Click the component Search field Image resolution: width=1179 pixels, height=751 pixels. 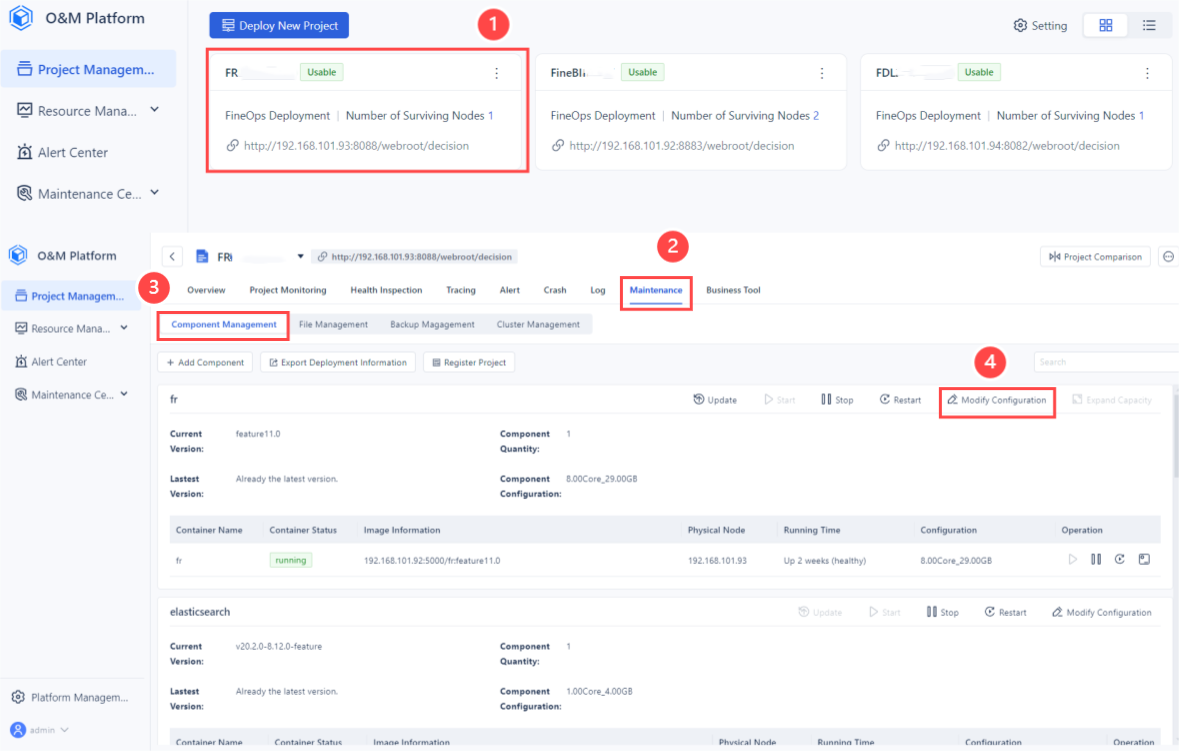tap(1105, 362)
